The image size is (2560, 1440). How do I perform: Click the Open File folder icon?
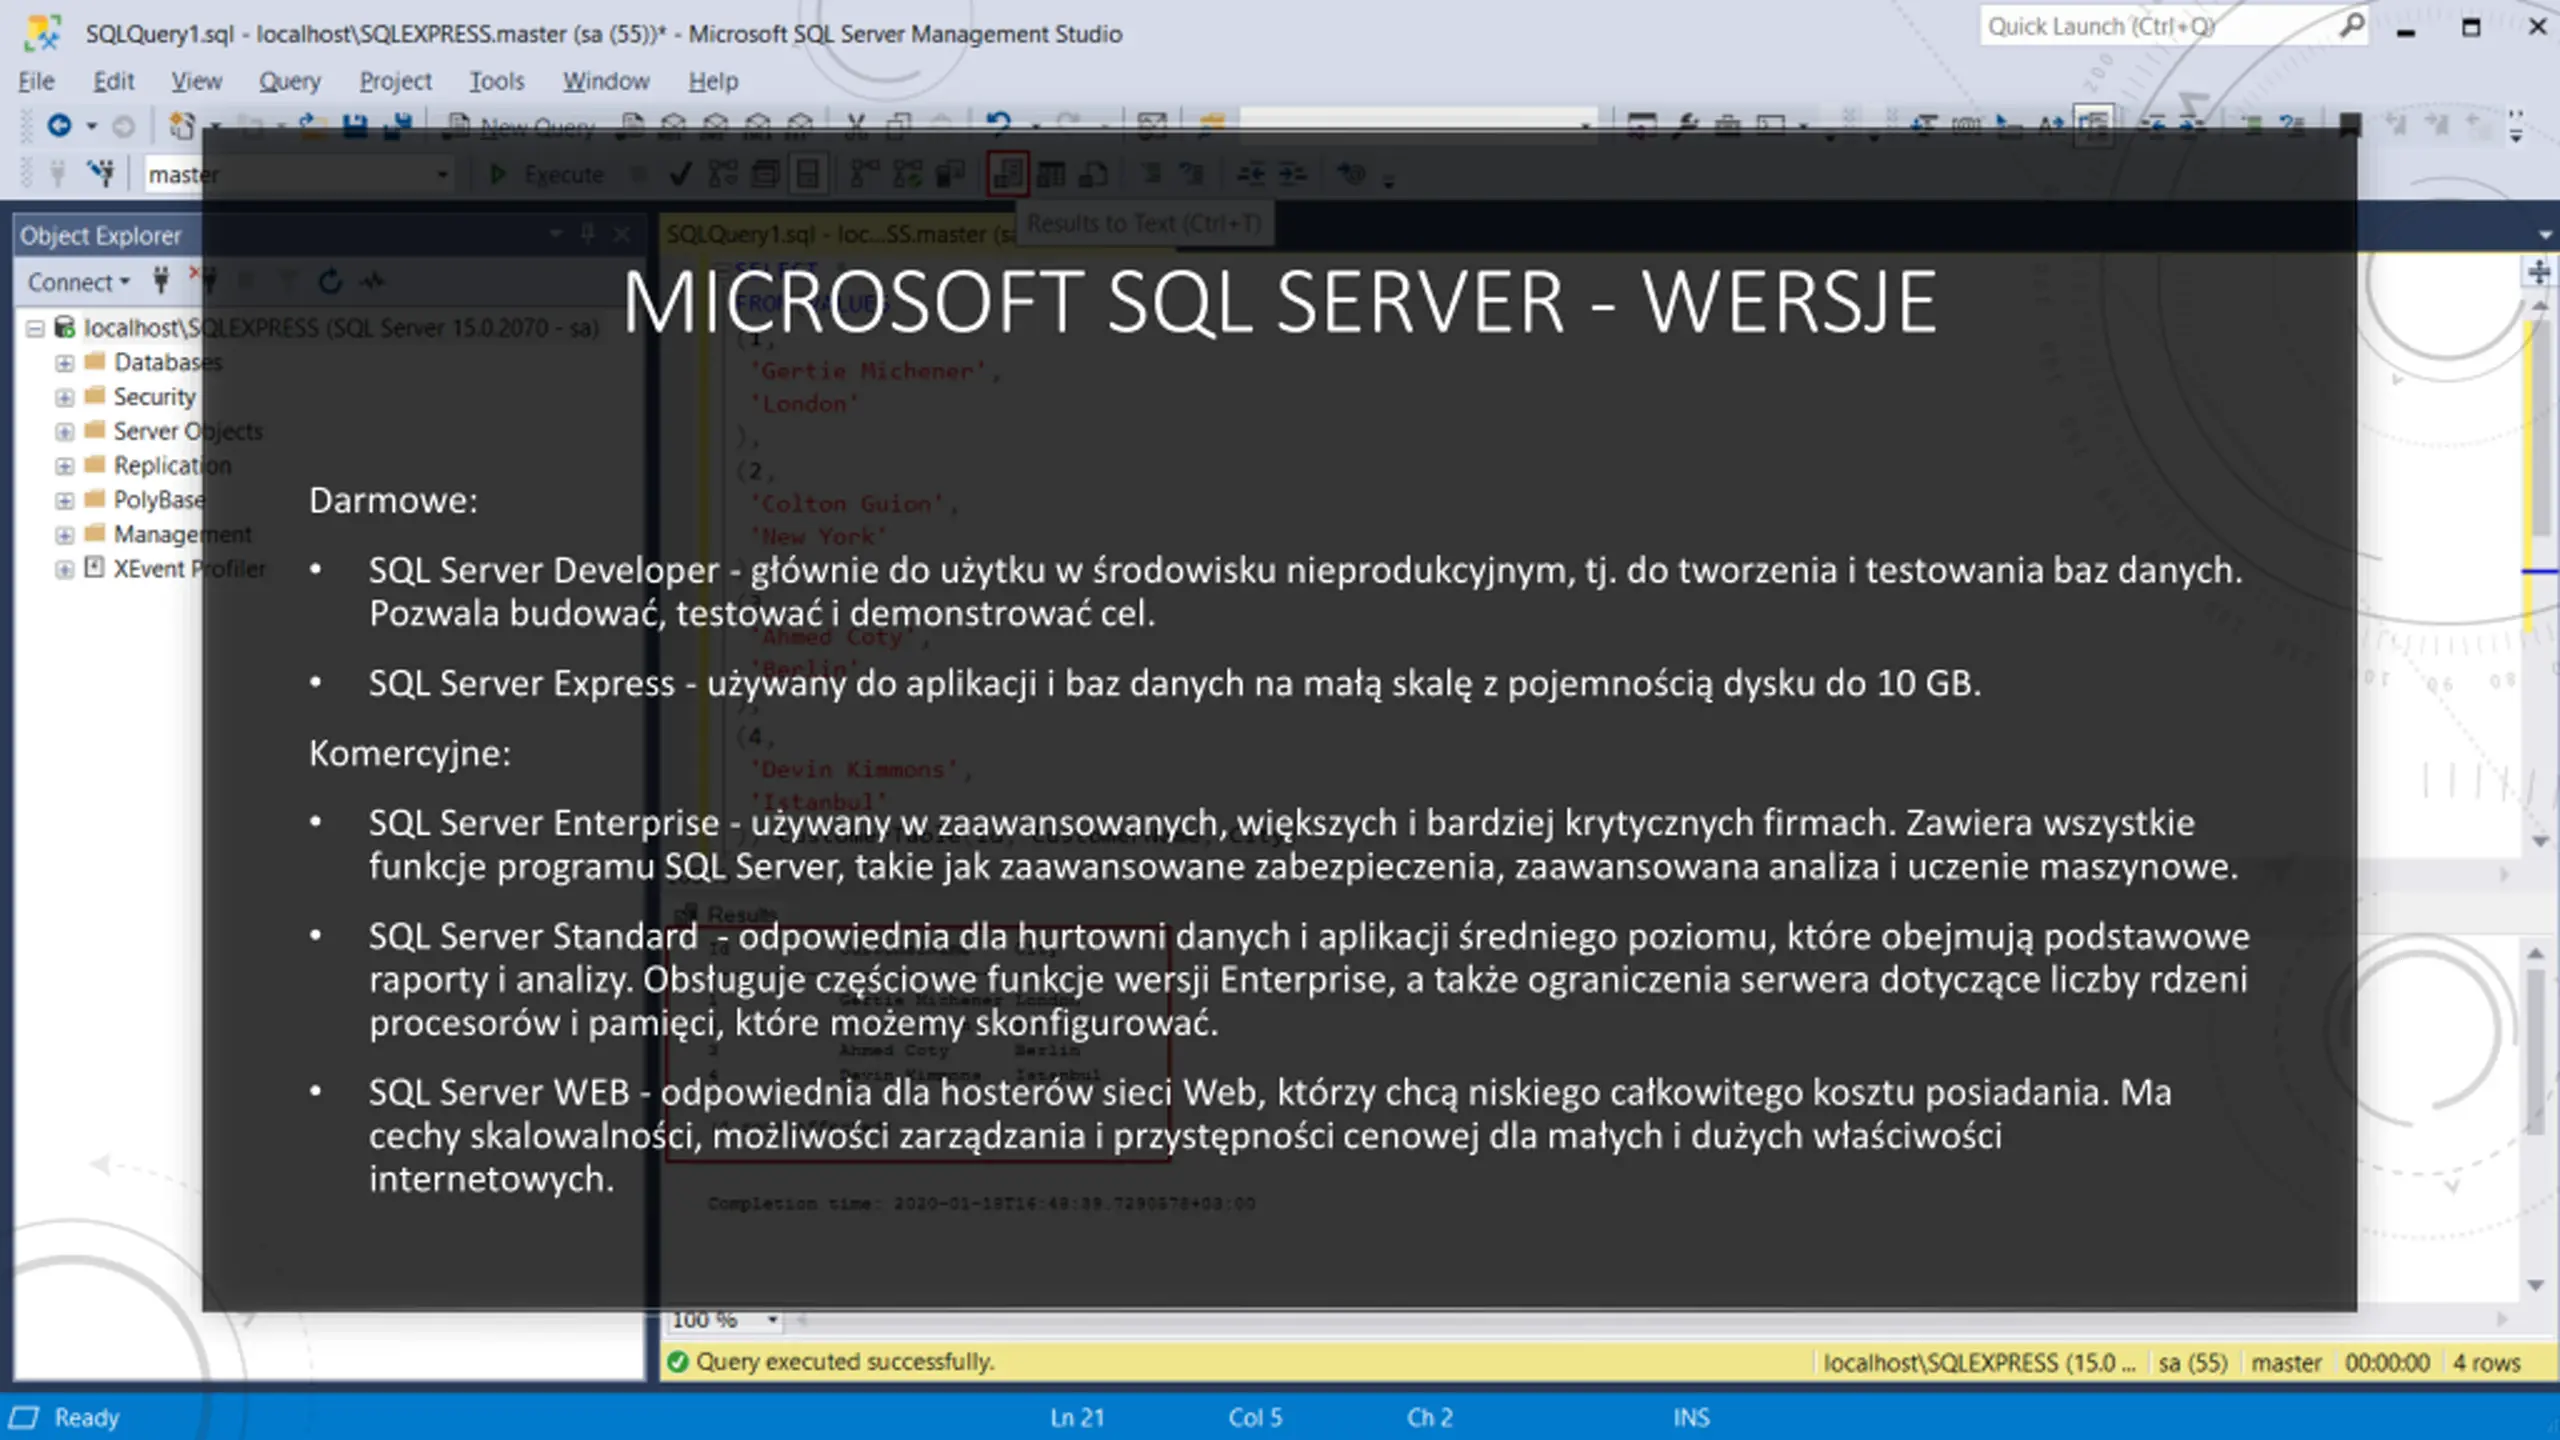click(313, 126)
